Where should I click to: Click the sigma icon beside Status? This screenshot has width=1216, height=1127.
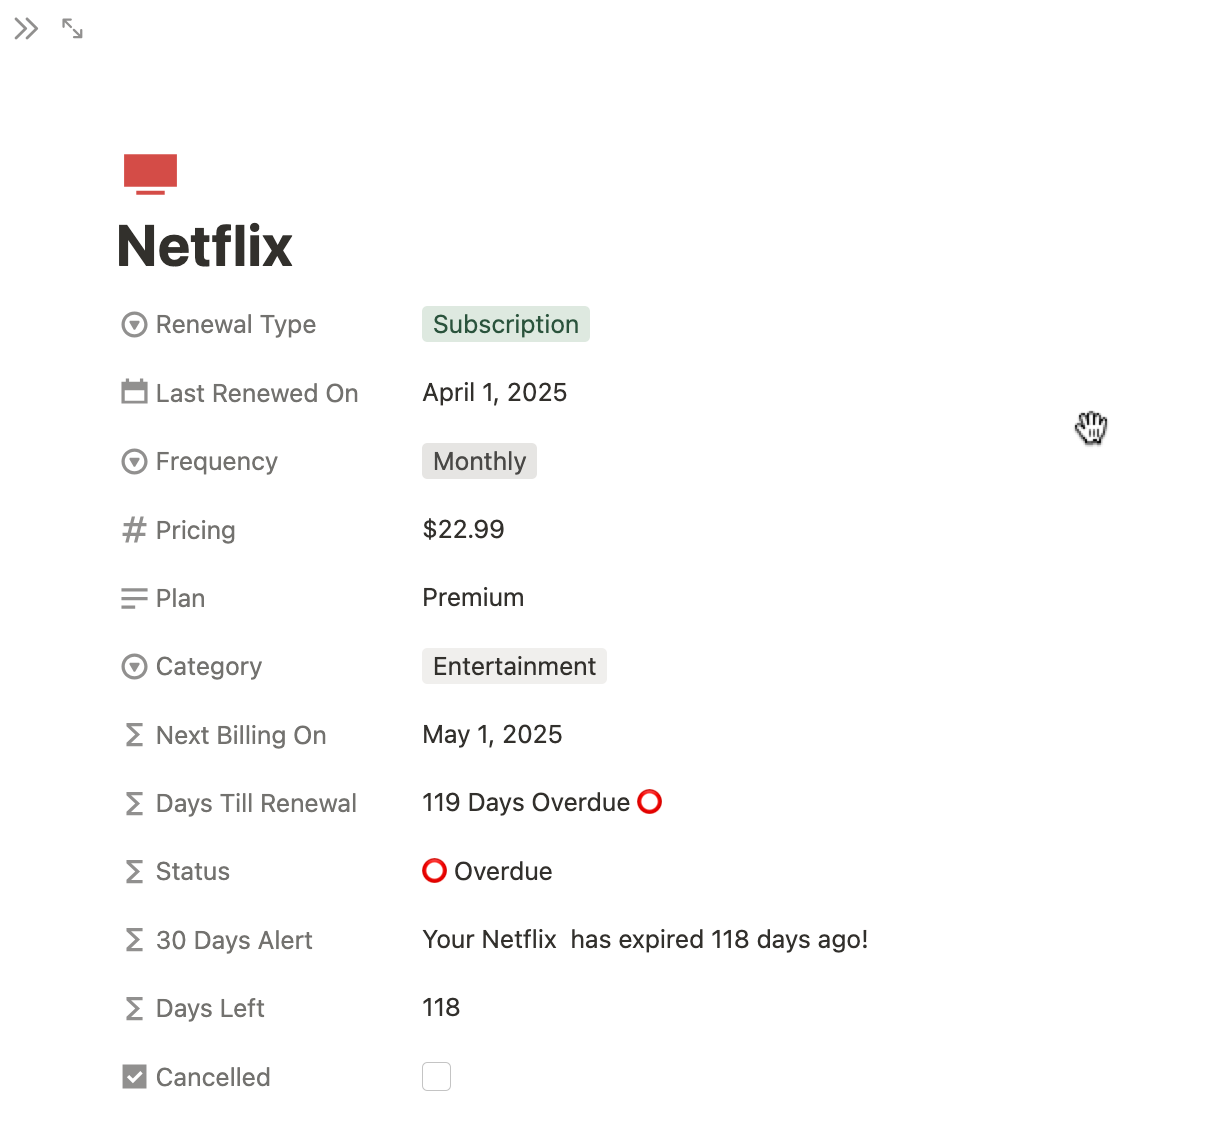tap(134, 872)
